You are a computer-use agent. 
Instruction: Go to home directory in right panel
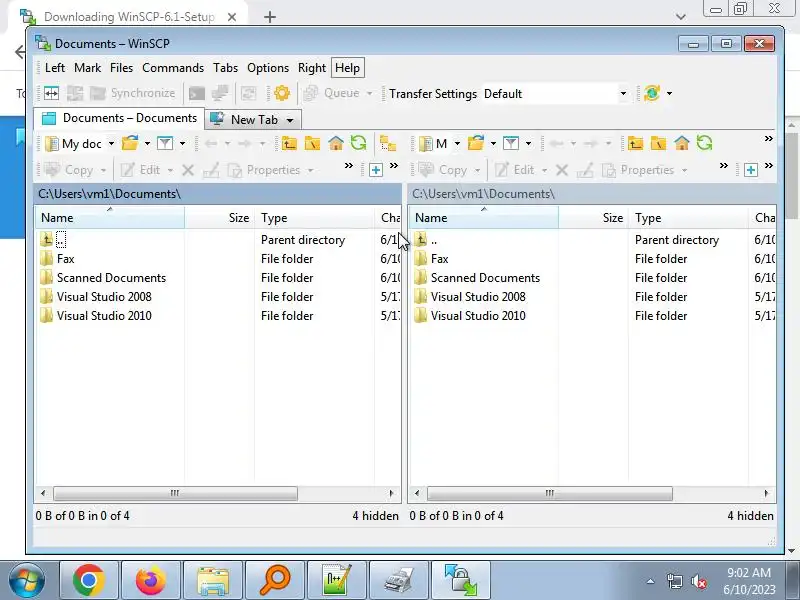(x=682, y=143)
